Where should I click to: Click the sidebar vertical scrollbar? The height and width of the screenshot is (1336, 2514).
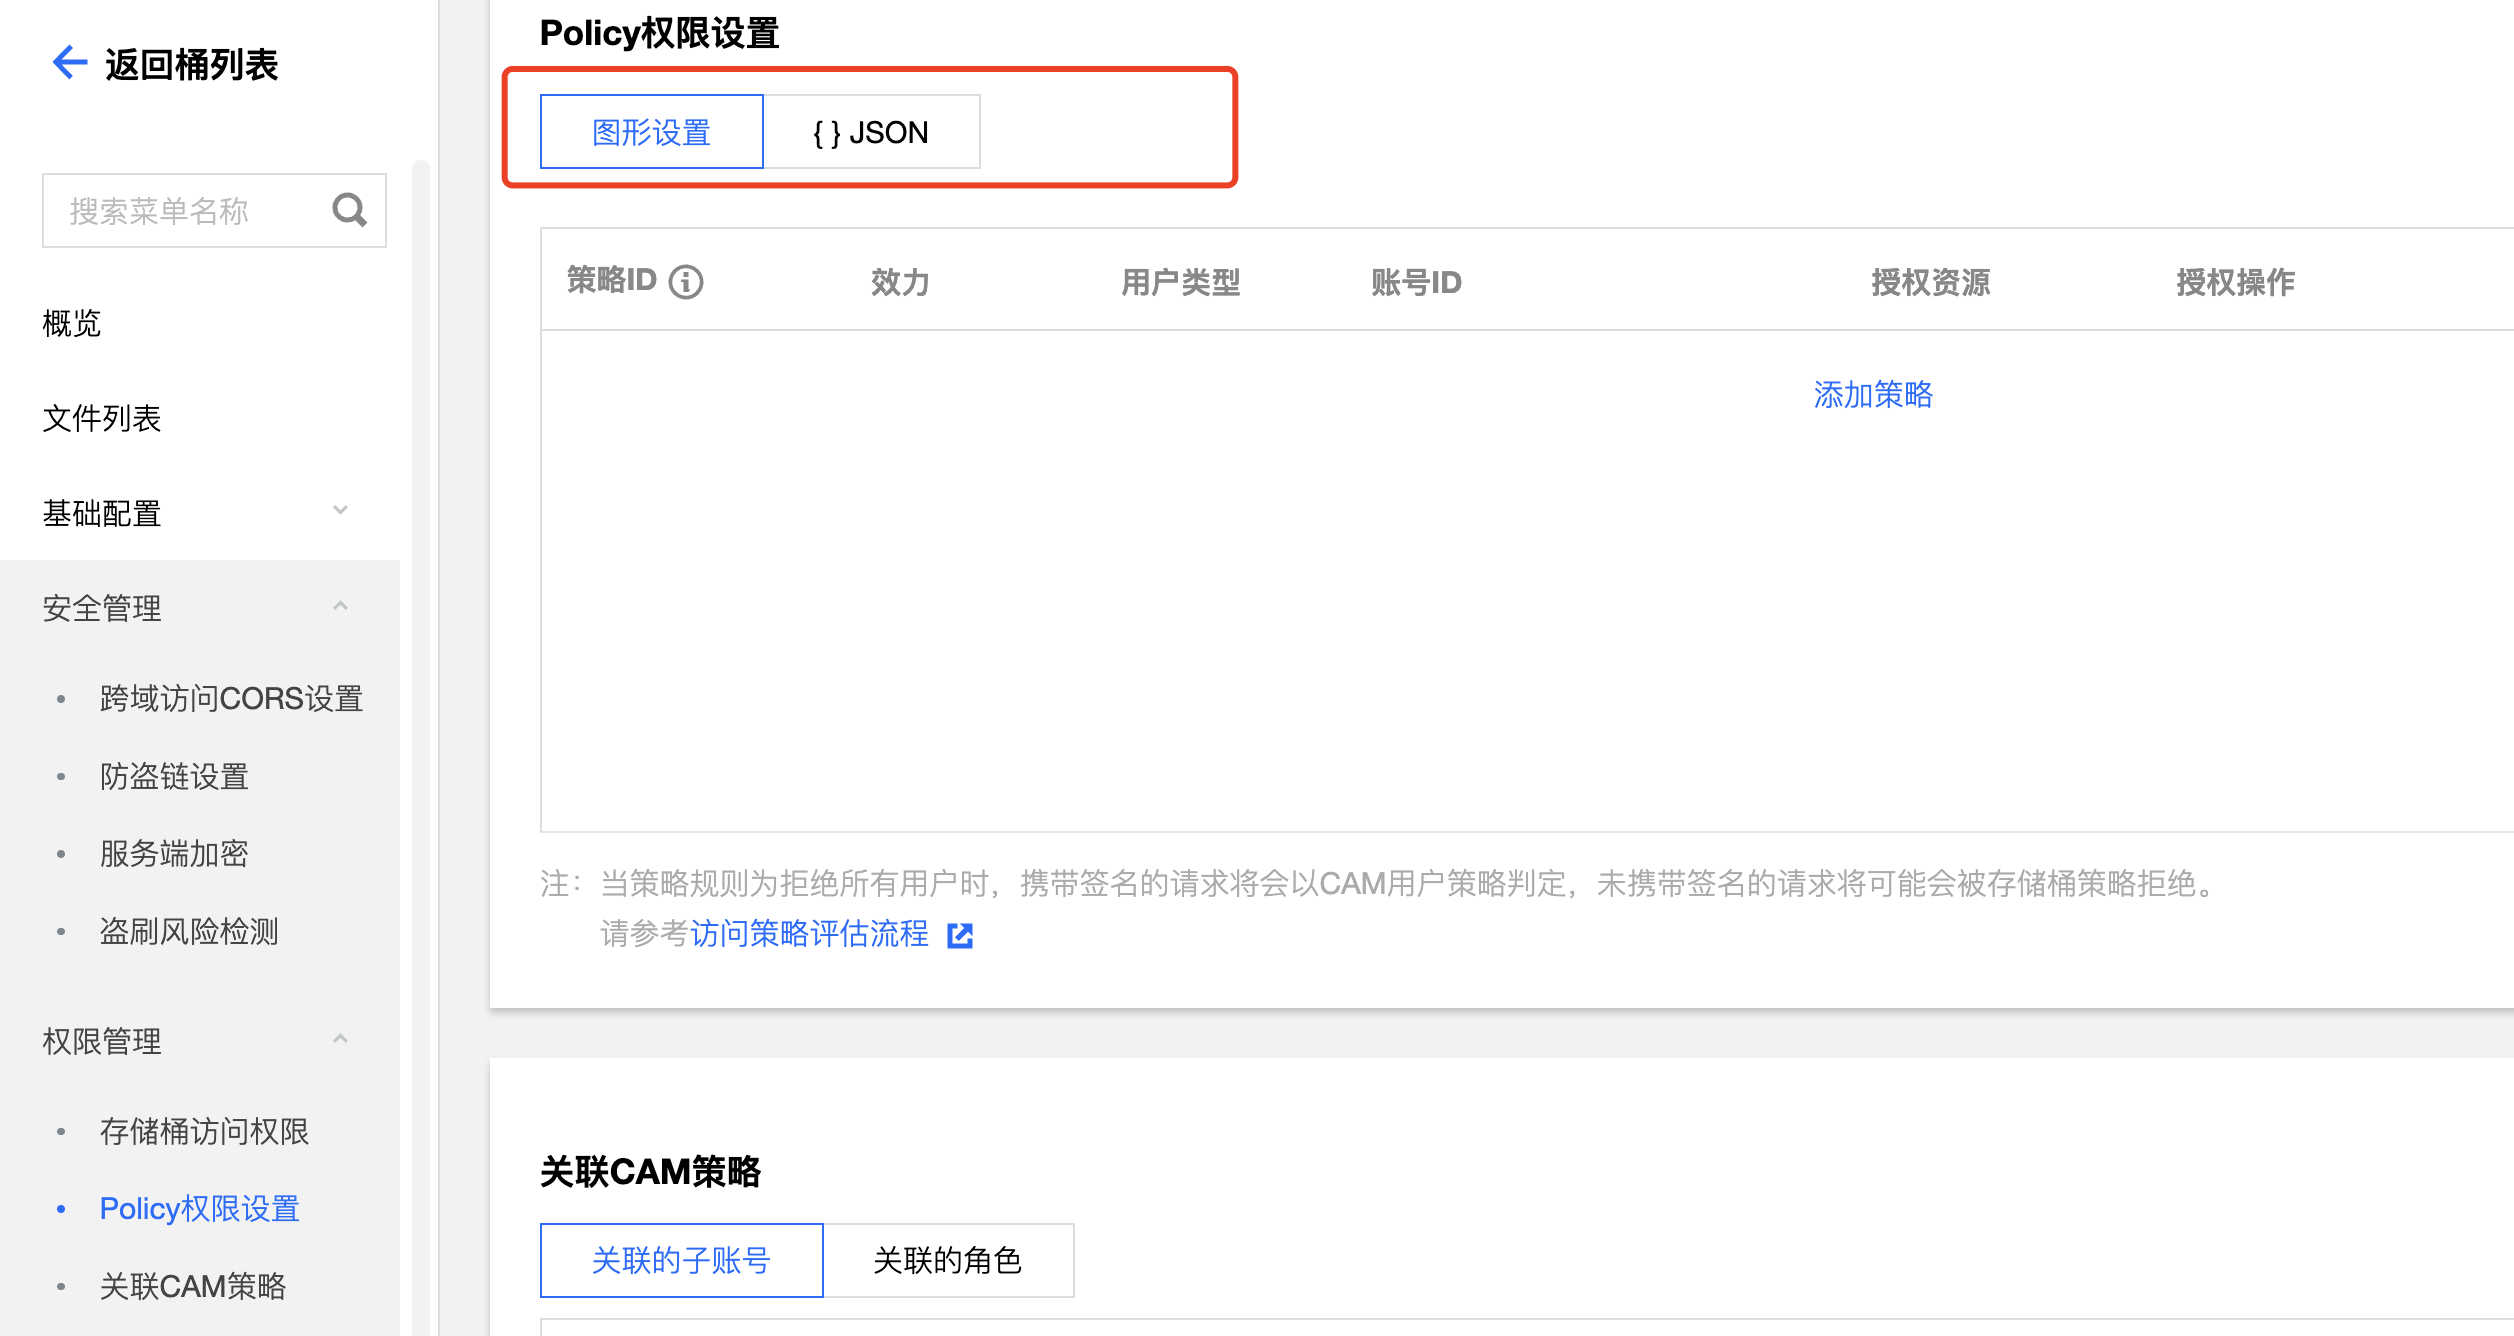tap(421, 700)
